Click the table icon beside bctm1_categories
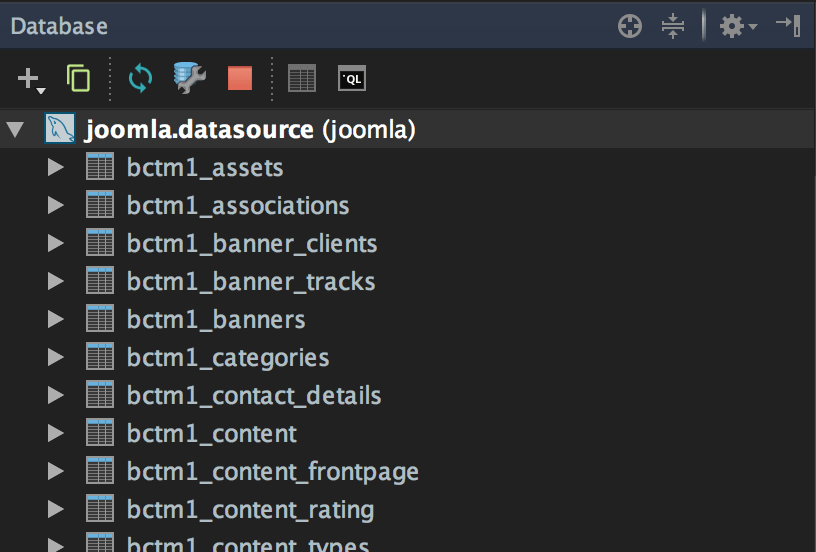 point(100,356)
